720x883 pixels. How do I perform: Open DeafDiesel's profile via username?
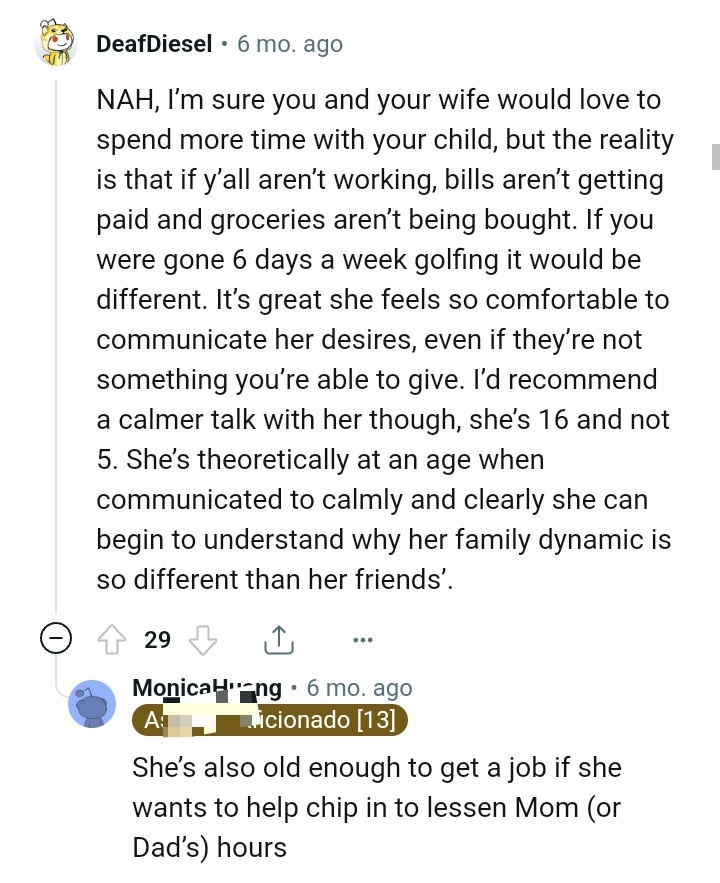click(x=154, y=43)
